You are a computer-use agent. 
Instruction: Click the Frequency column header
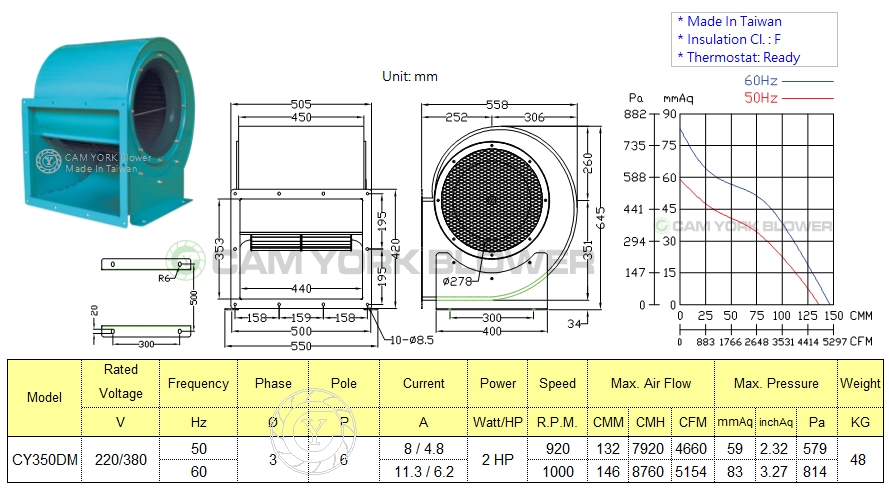[198, 383]
